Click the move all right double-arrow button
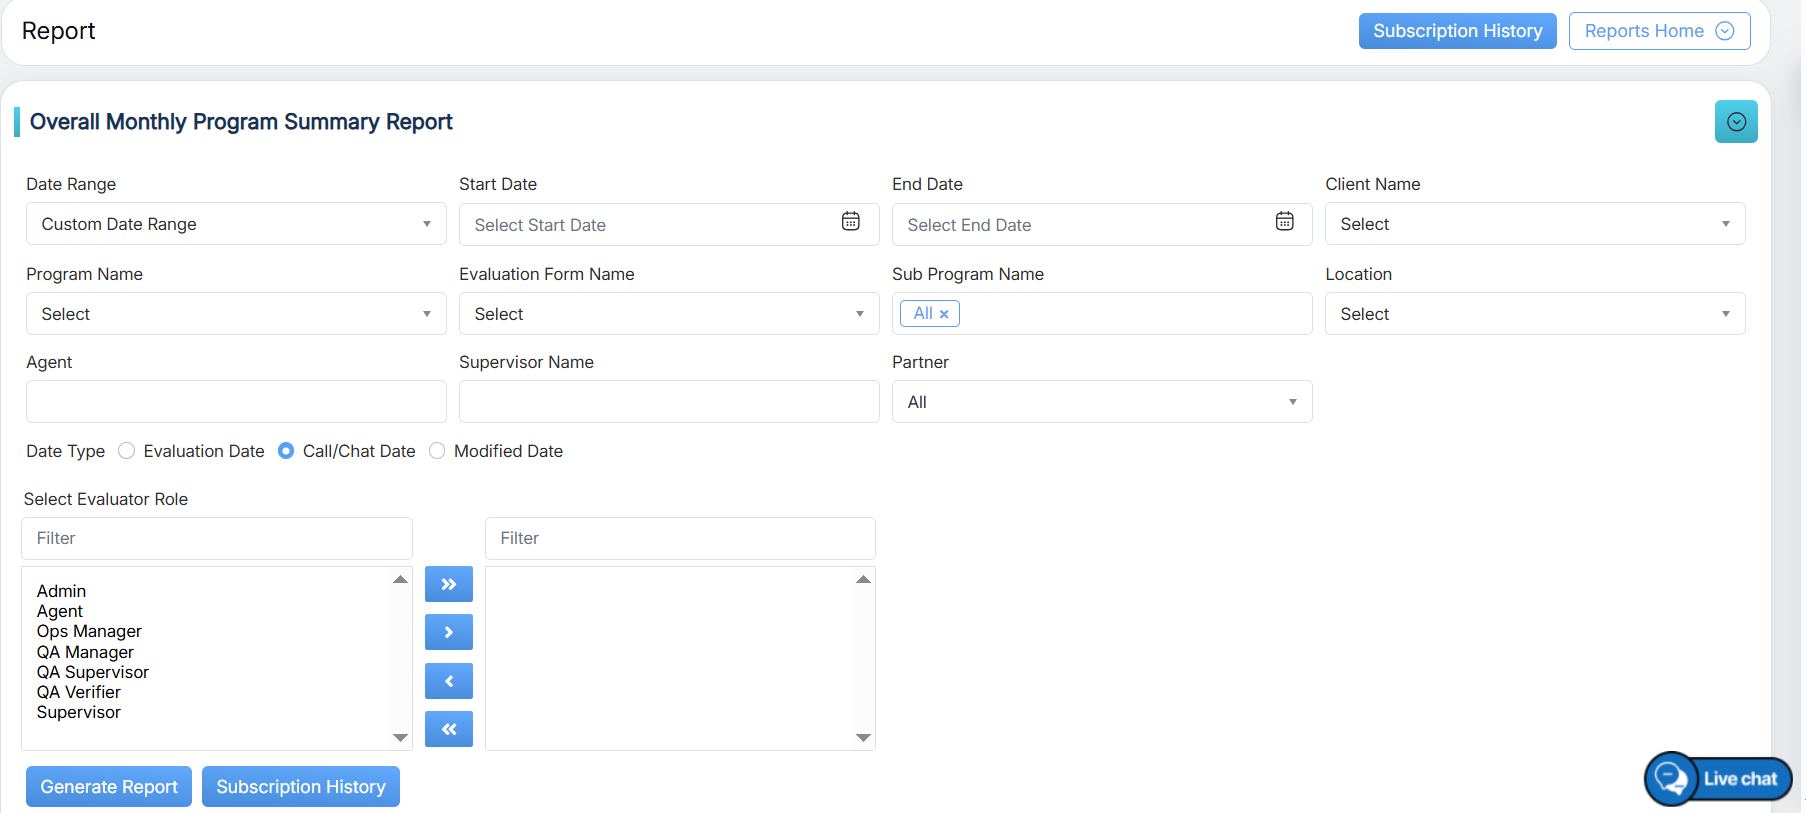This screenshot has height=813, width=1806. tap(448, 584)
